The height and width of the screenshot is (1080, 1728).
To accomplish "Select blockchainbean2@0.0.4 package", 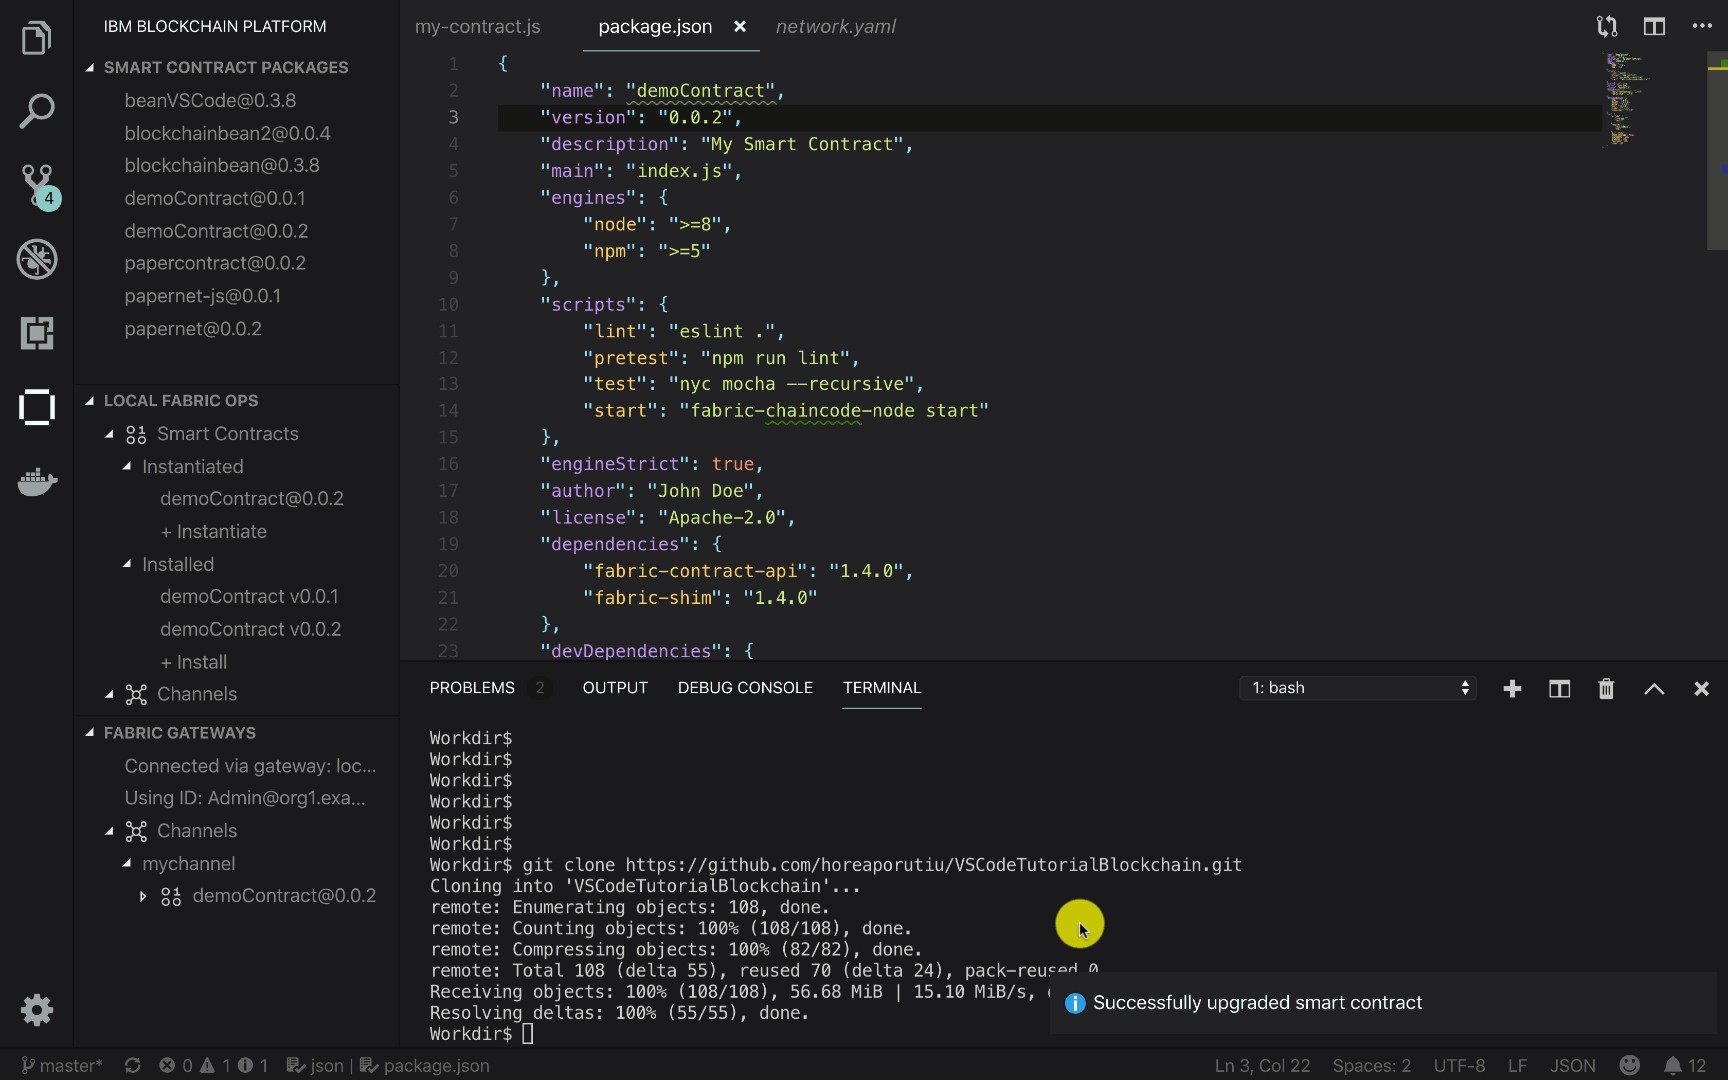I will [227, 133].
